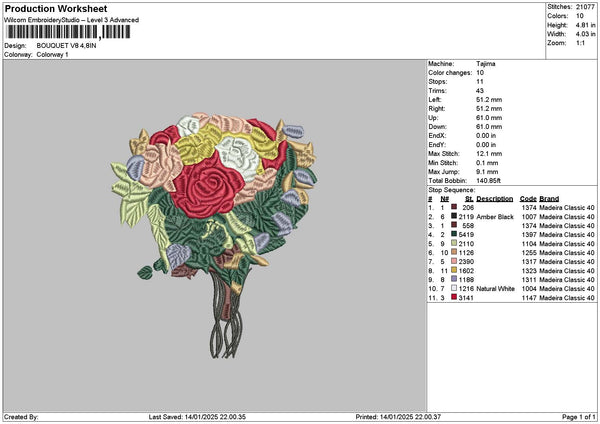Click stitch count 5419 in stop row 4

(x=466, y=235)
